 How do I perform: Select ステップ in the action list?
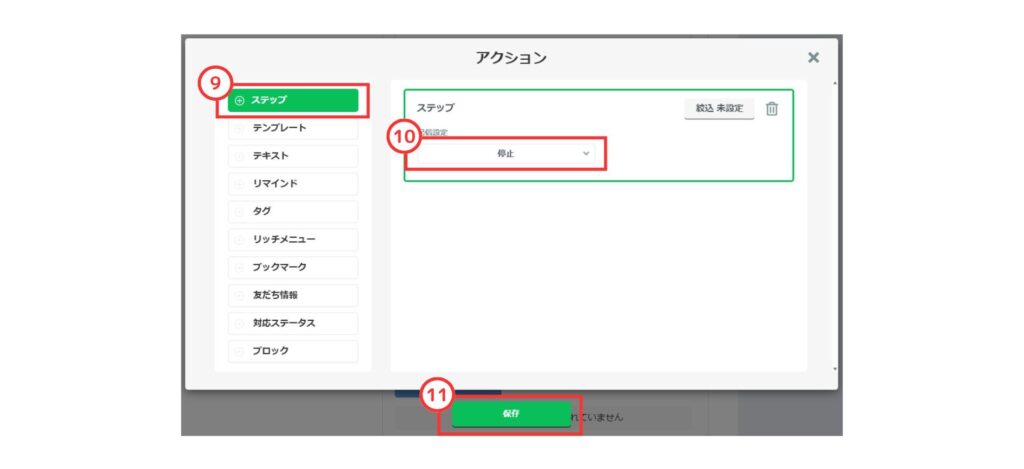tap(294, 100)
